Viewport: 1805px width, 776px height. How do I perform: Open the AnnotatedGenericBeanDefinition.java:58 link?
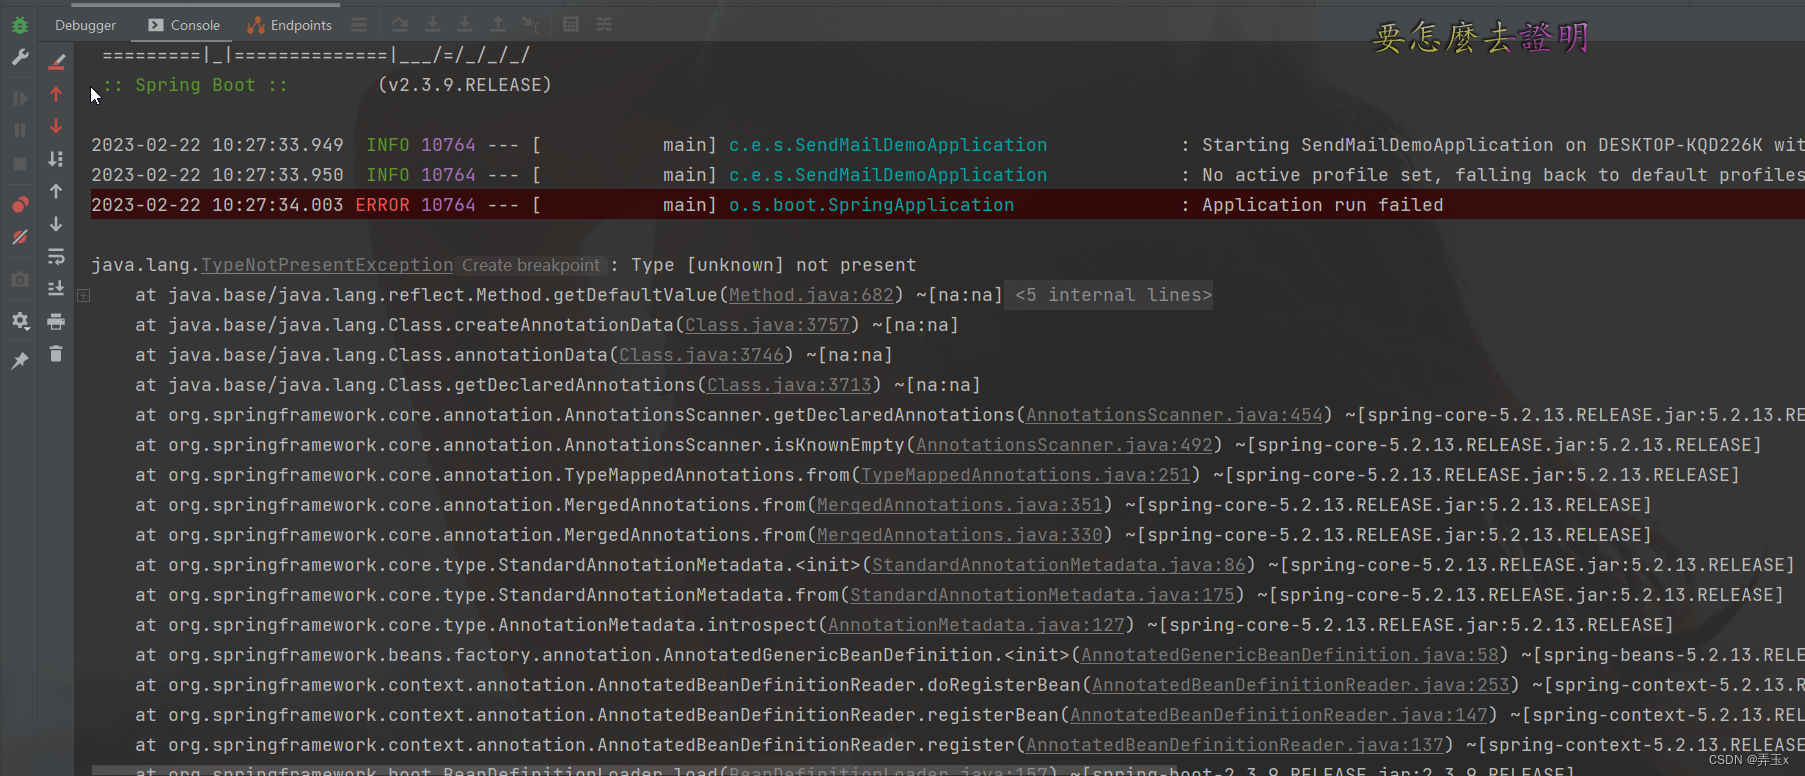coord(1290,655)
